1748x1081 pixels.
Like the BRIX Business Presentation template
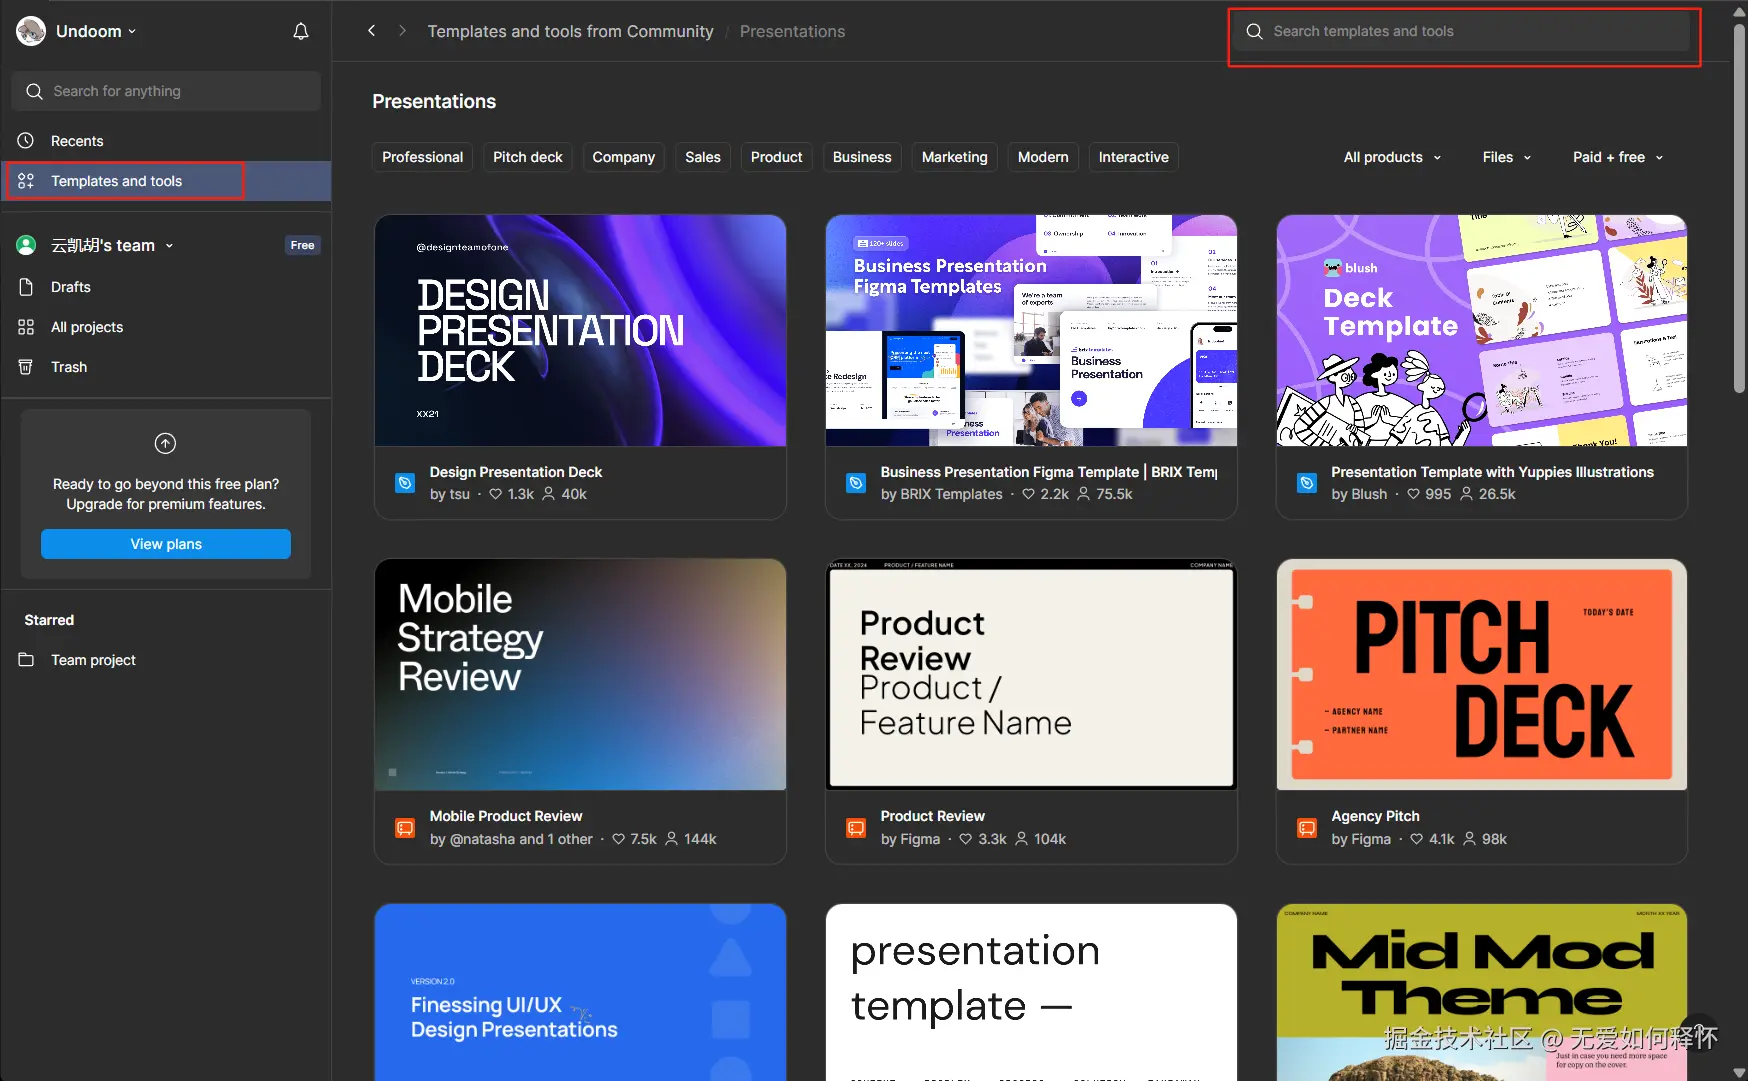point(1028,494)
